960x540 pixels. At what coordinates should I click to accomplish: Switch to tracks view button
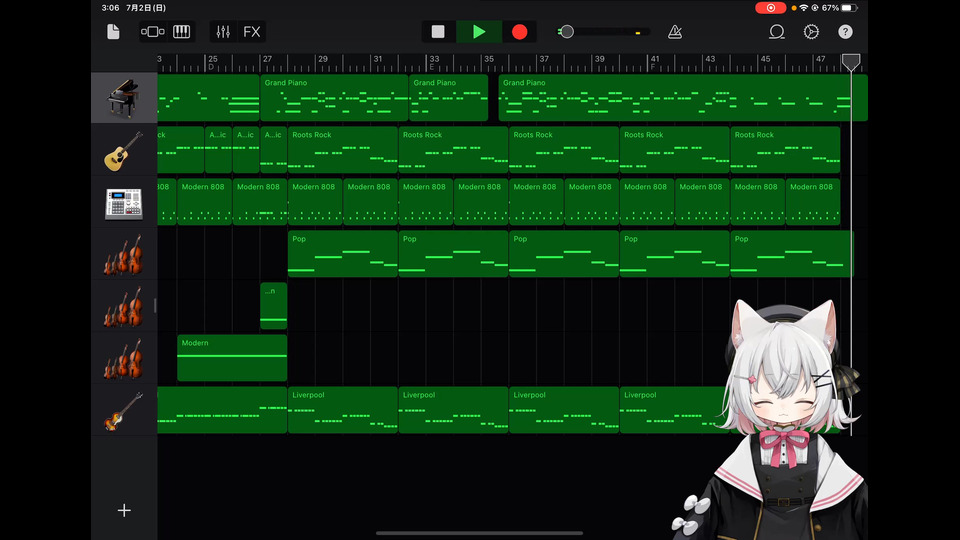coord(152,32)
